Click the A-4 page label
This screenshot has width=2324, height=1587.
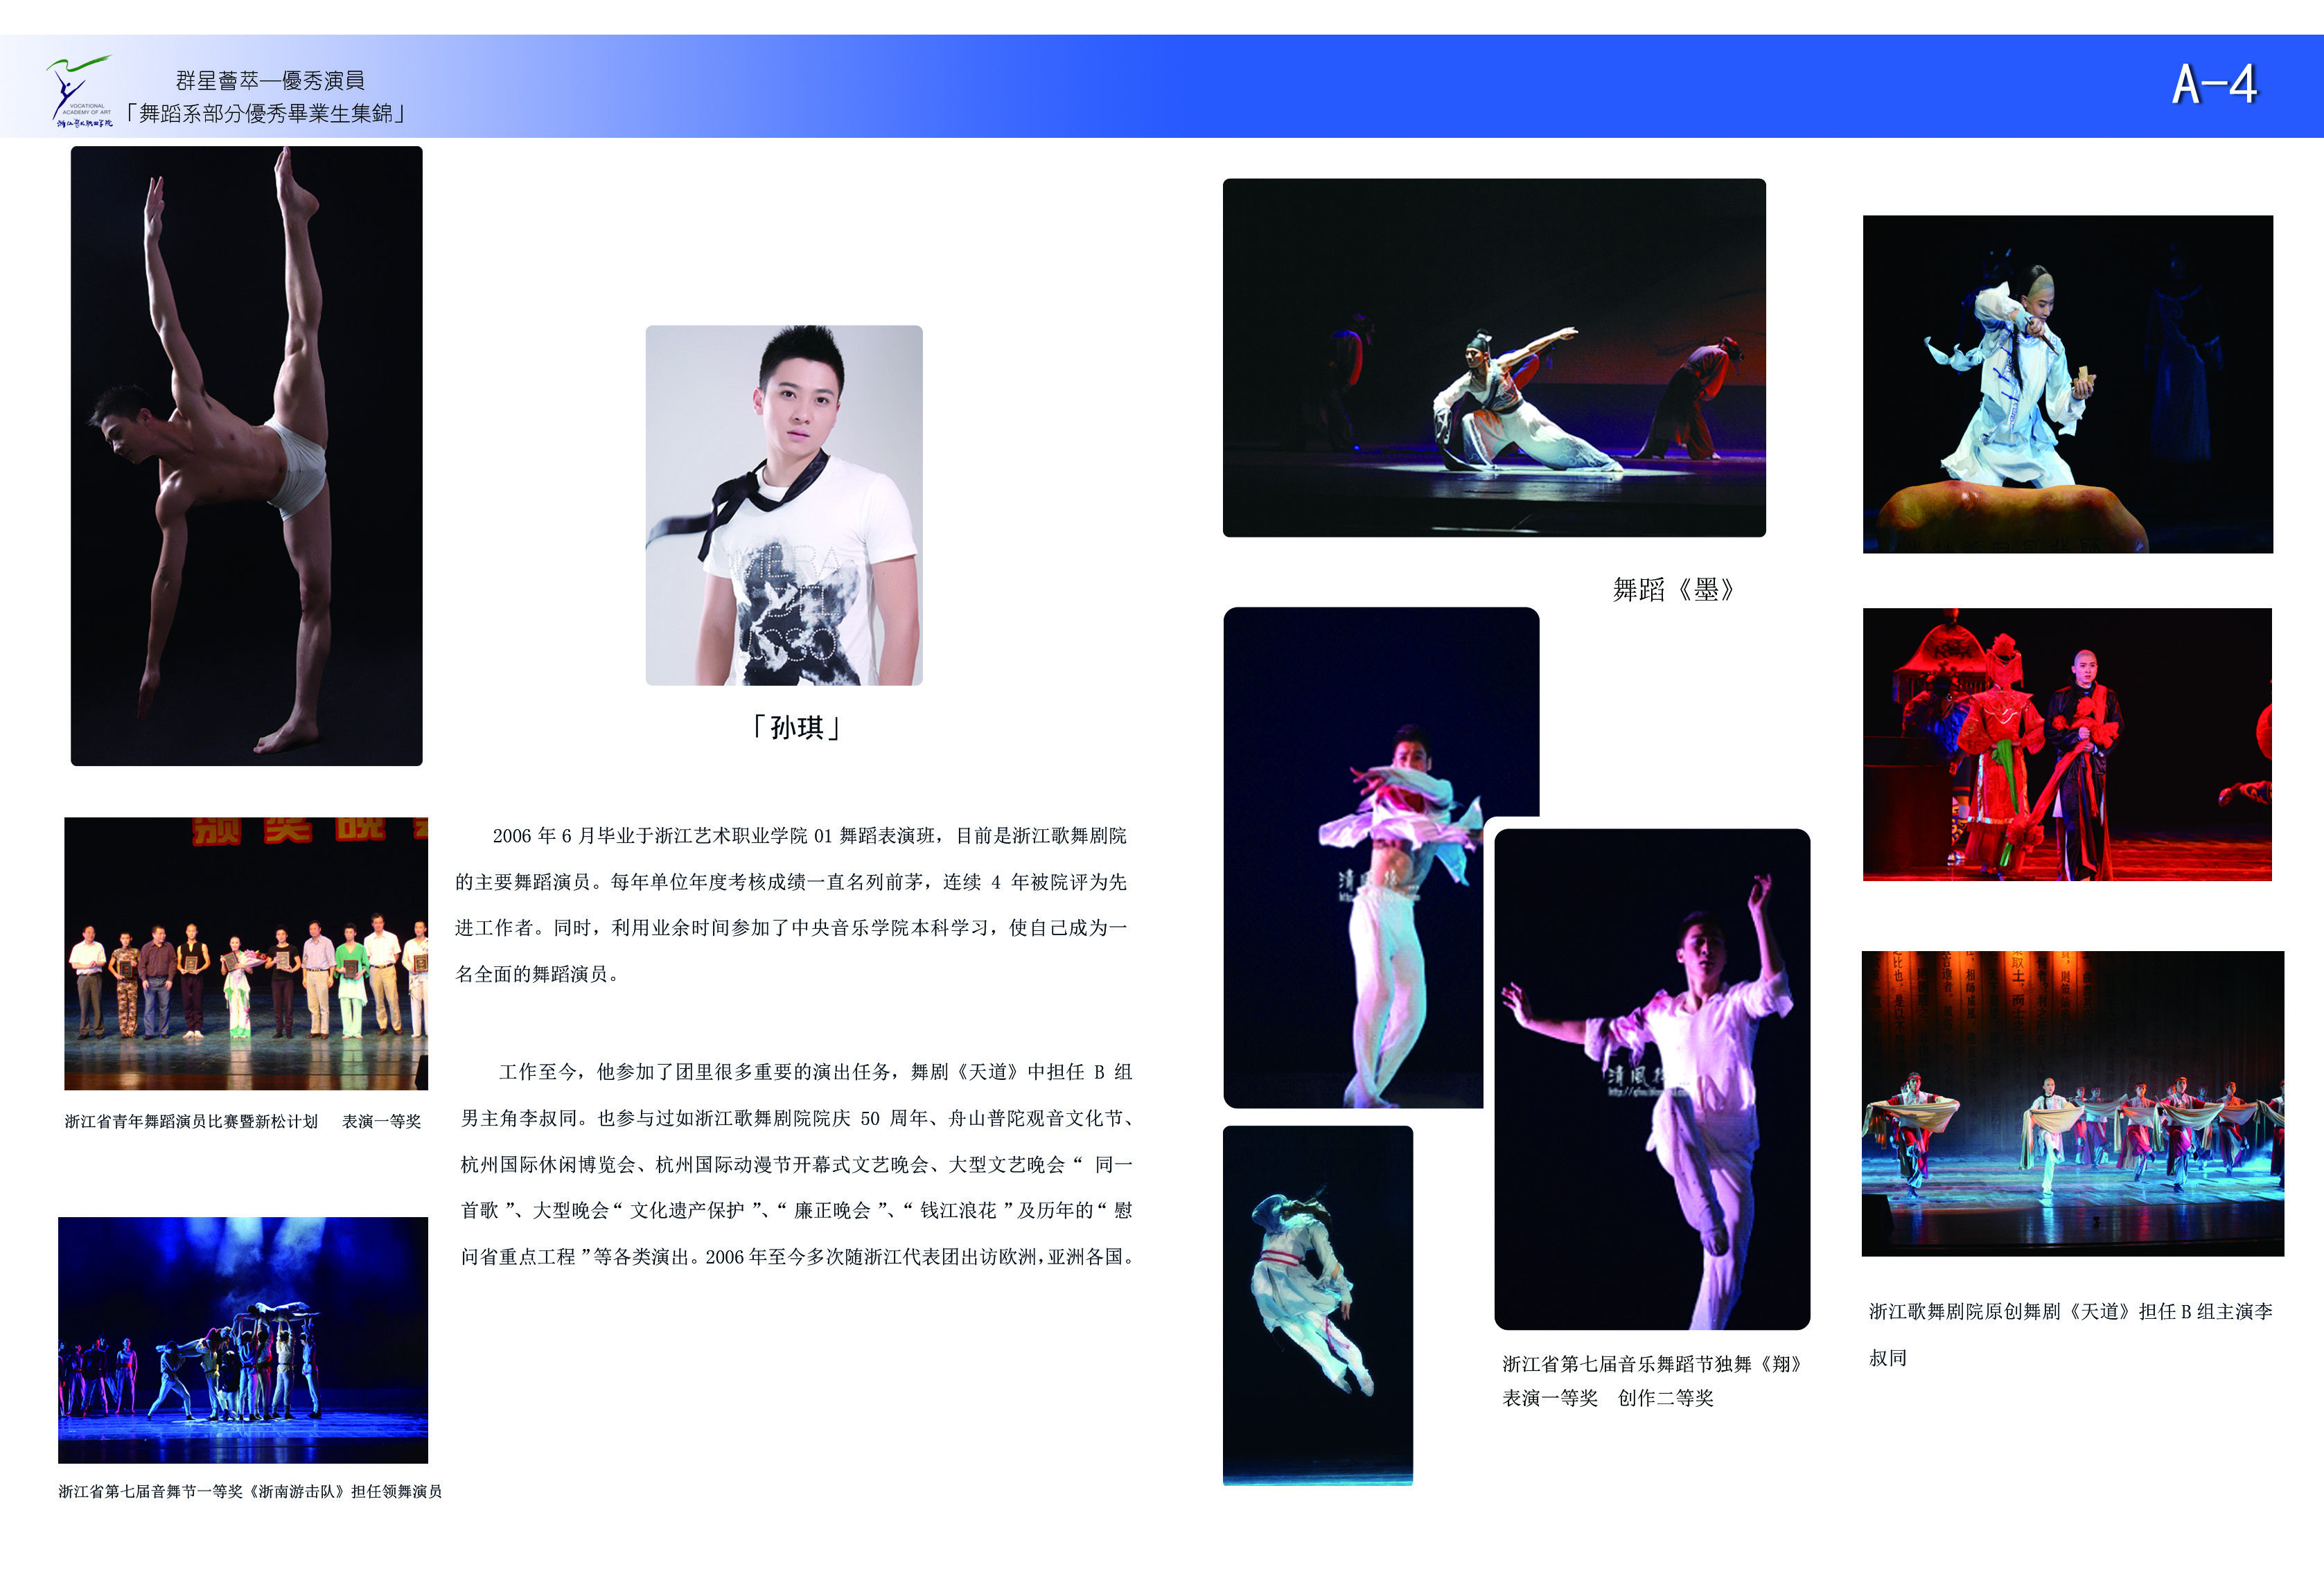coord(2214,85)
